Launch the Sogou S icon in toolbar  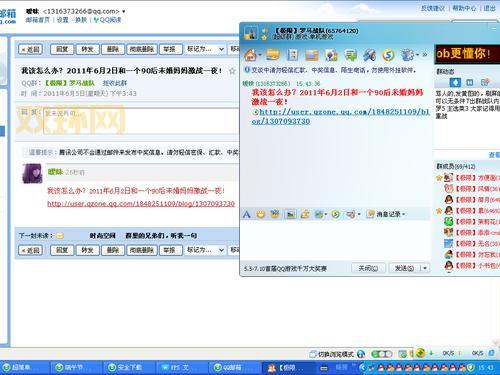pos(388,55)
